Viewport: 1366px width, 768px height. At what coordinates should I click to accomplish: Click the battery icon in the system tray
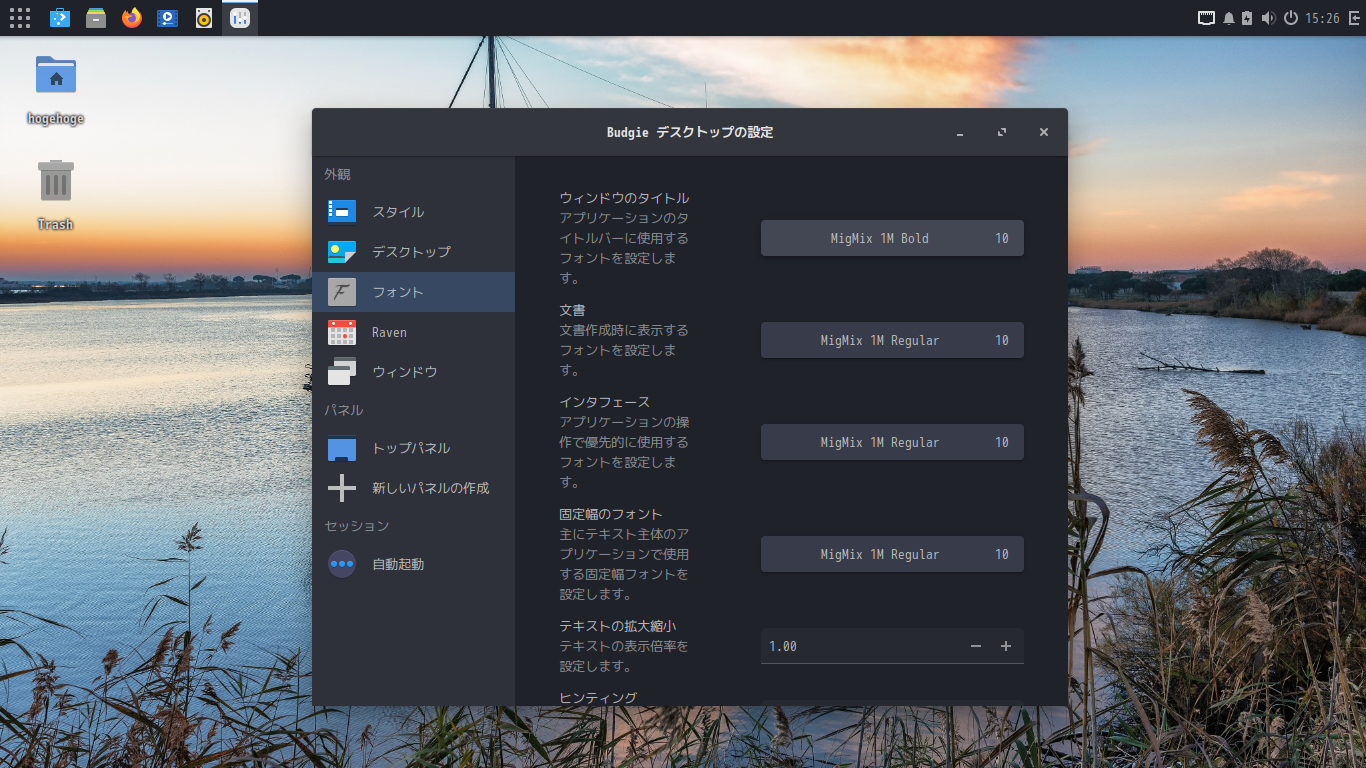pyautogui.click(x=1247, y=17)
